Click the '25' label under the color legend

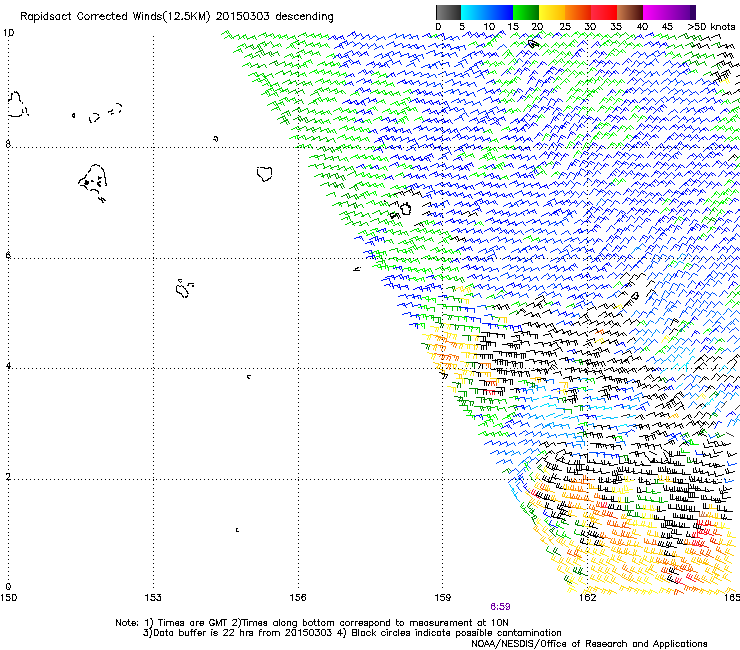(565, 27)
